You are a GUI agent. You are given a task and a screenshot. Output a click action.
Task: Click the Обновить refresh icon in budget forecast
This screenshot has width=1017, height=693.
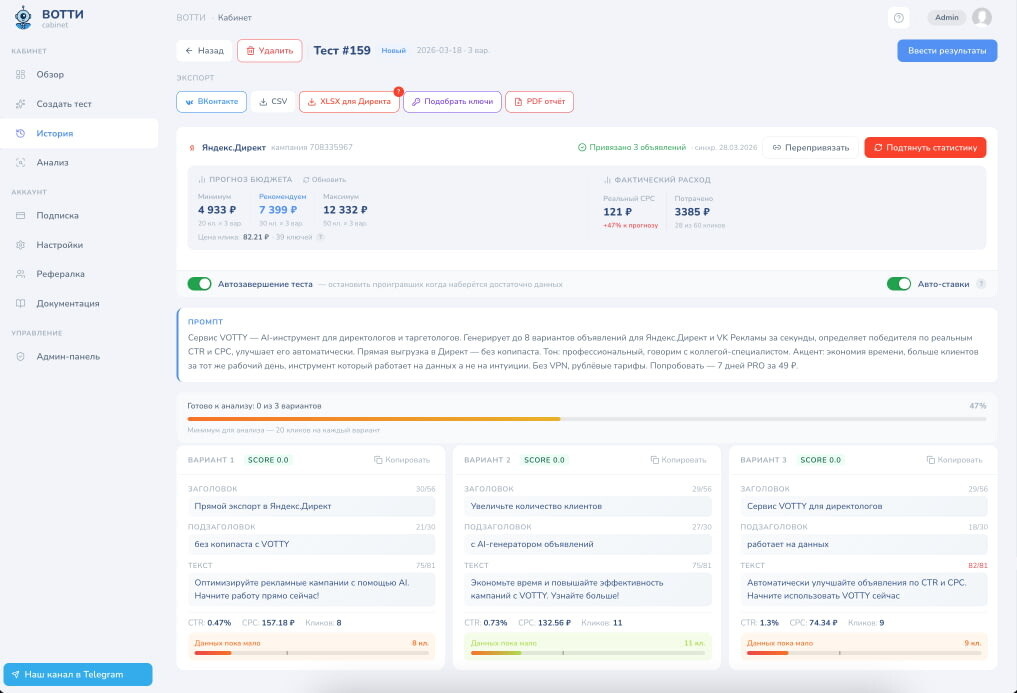pyautogui.click(x=306, y=180)
